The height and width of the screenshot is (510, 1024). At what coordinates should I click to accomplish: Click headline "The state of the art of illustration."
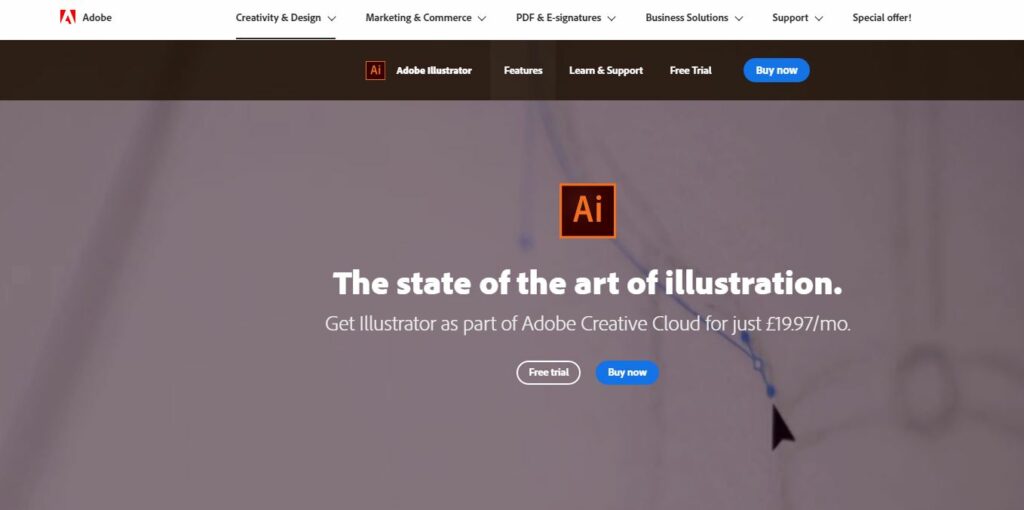tap(587, 283)
